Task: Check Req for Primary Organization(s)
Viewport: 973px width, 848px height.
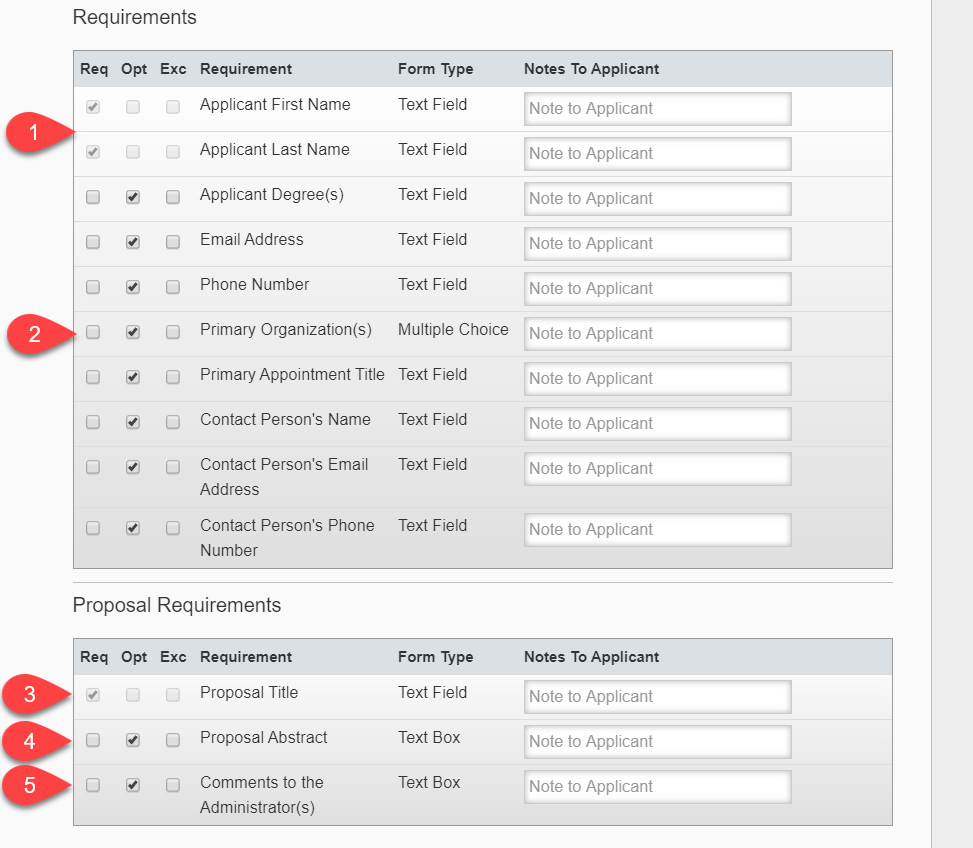Action: [93, 332]
